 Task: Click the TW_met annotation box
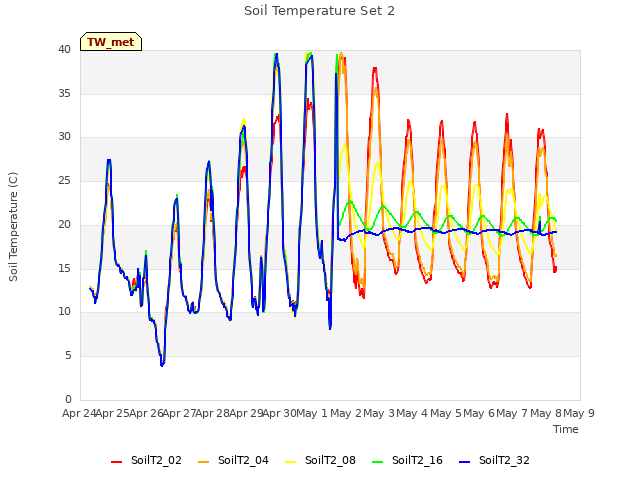tap(111, 42)
